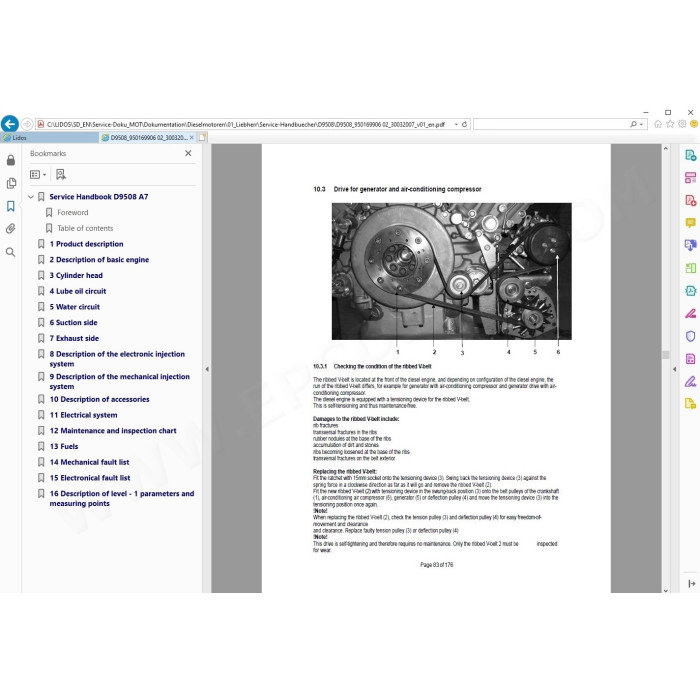Collapse the Service Handbook D9508 A7 tree

tap(31, 196)
